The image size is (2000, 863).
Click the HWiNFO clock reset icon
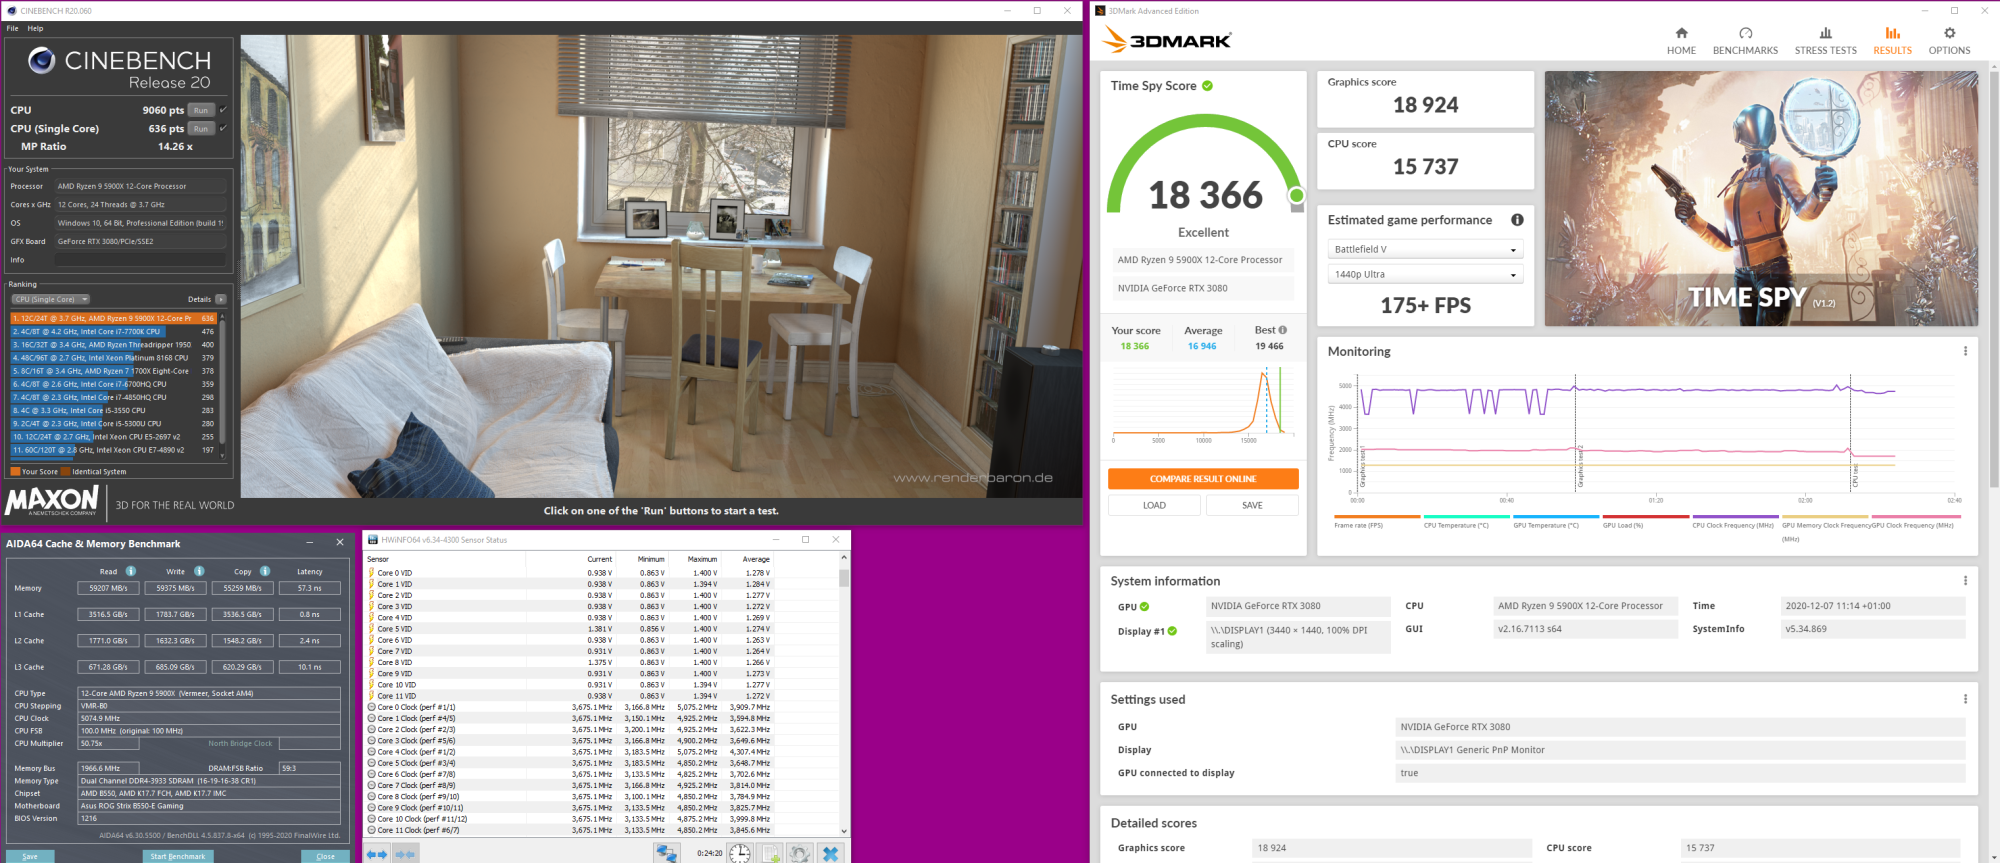pyautogui.click(x=739, y=853)
